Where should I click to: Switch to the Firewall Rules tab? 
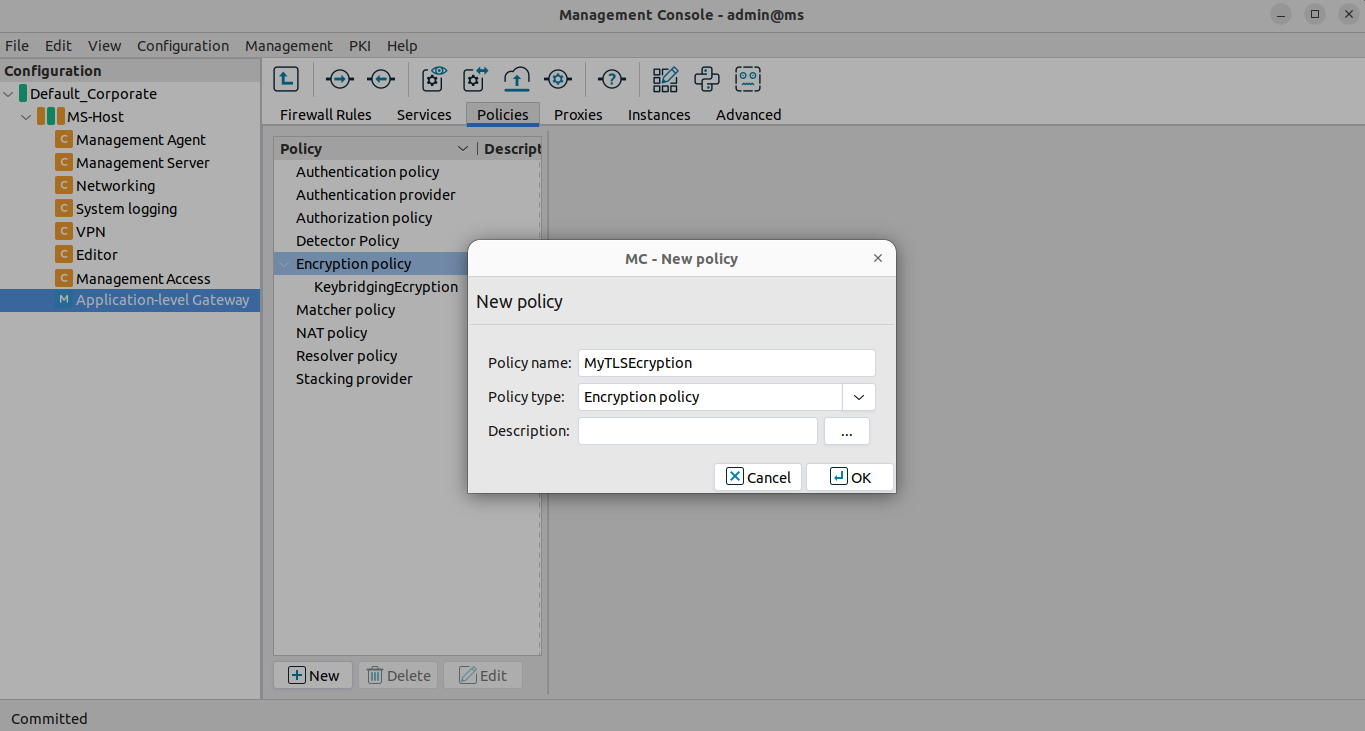(x=325, y=114)
